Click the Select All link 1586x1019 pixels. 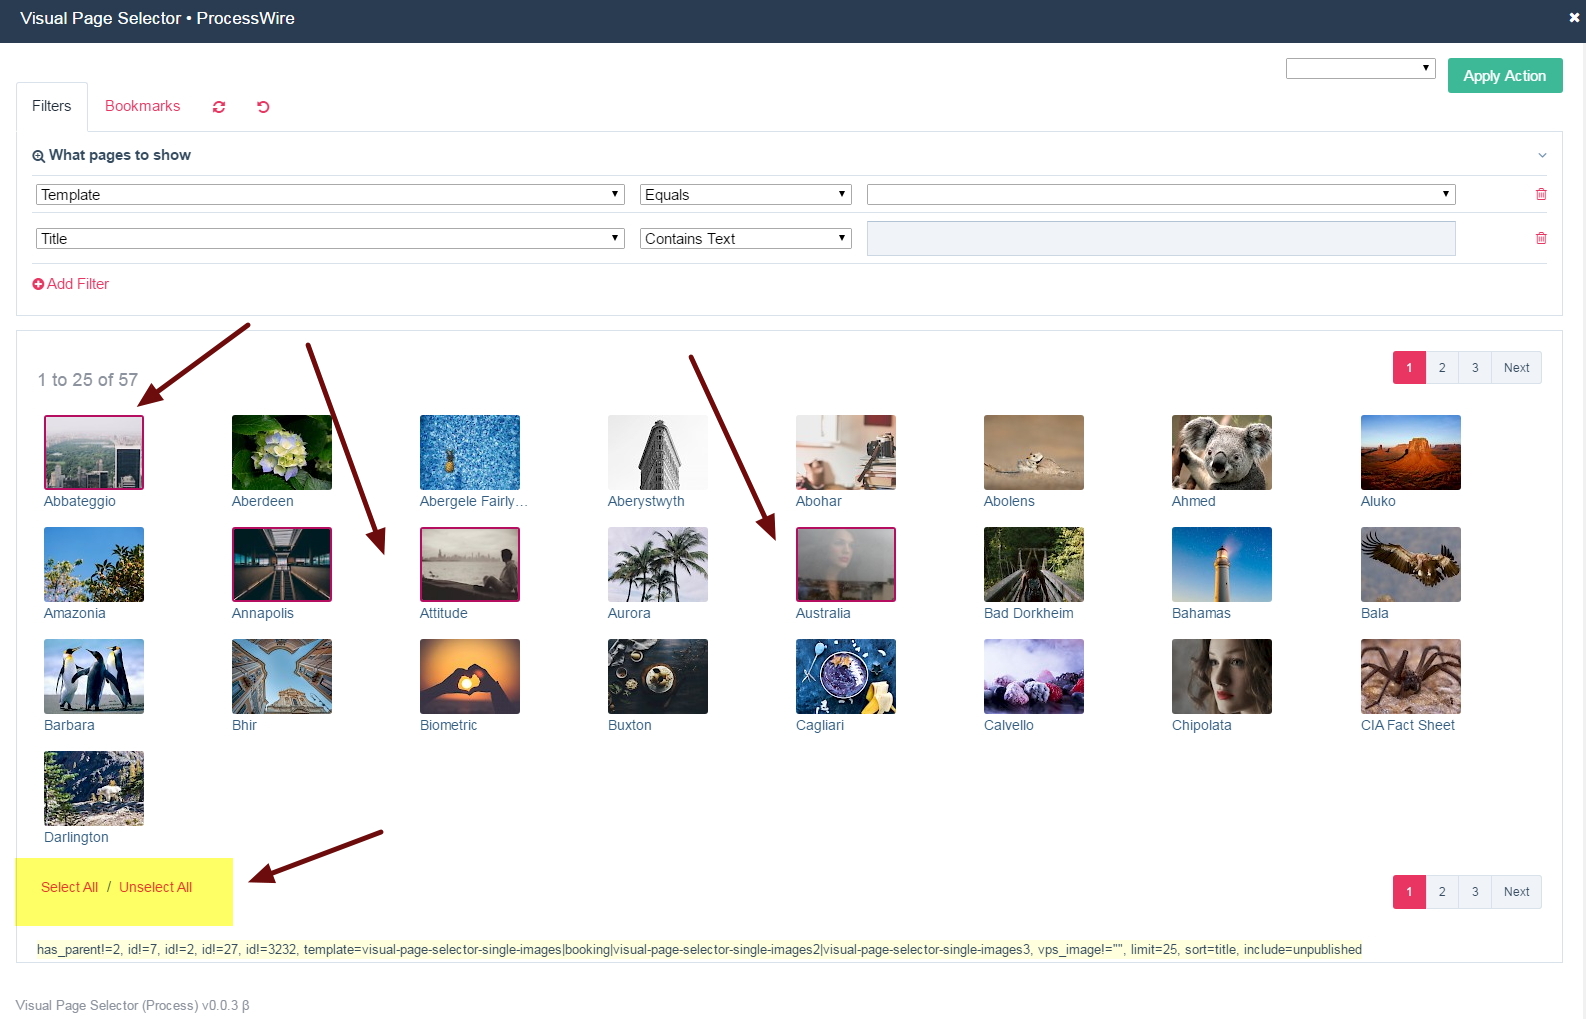(69, 887)
